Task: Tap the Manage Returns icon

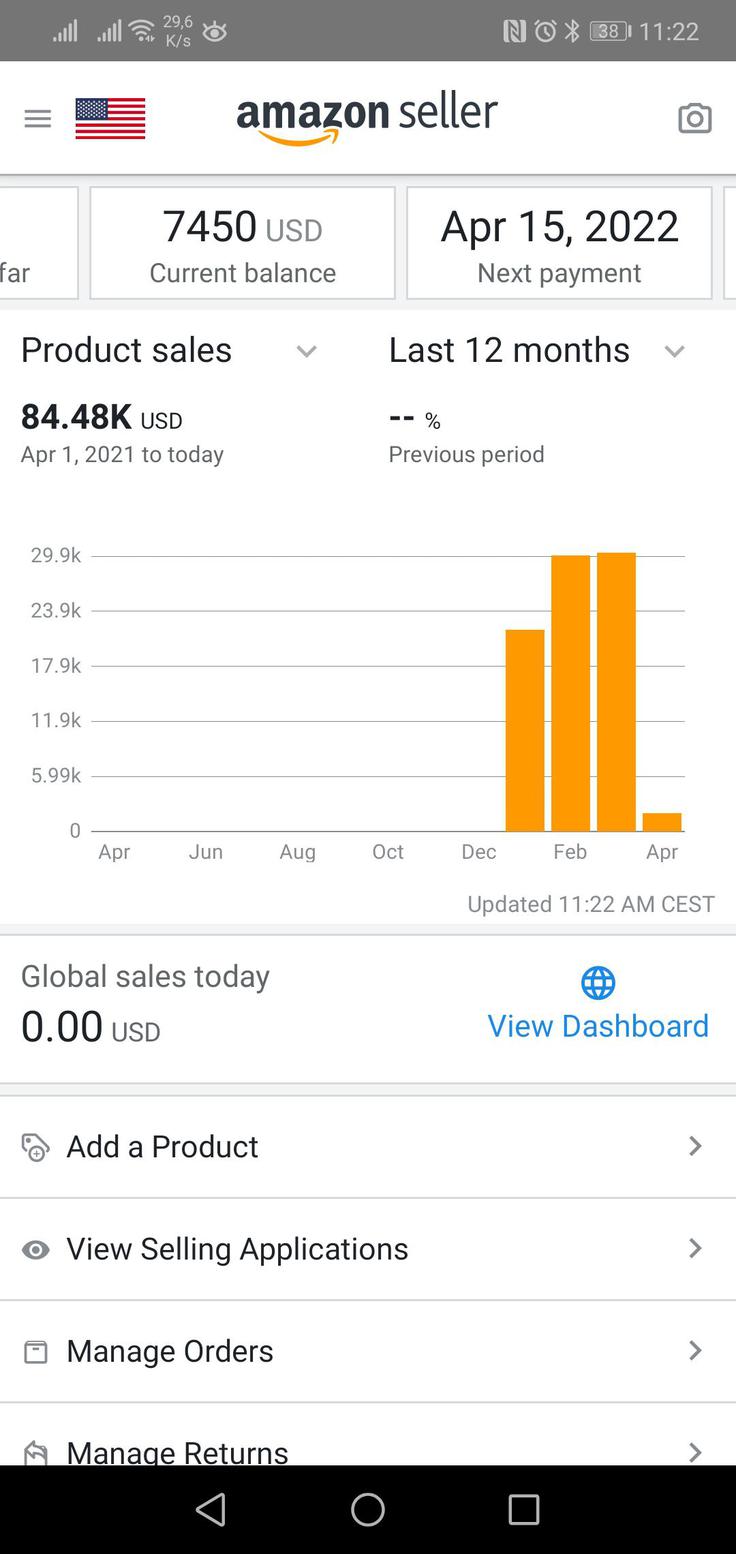Action: click(36, 1452)
